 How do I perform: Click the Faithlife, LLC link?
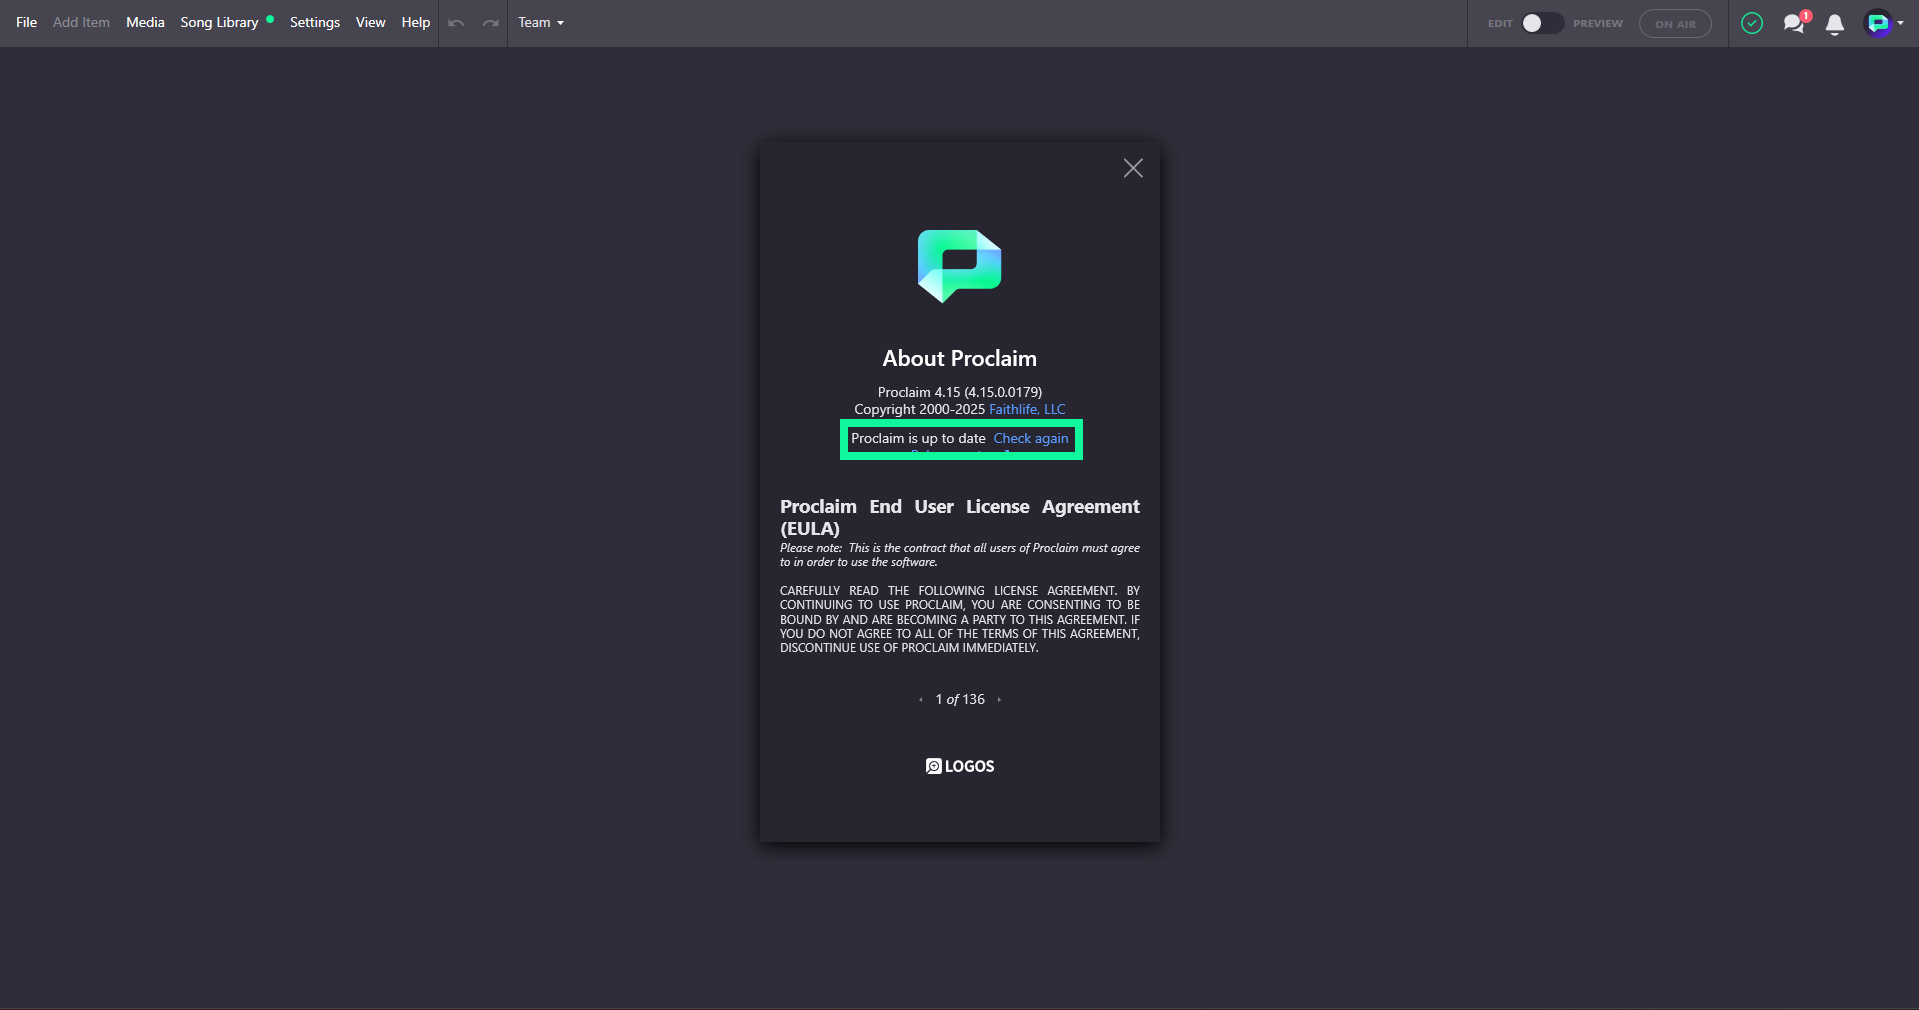coord(1027,409)
